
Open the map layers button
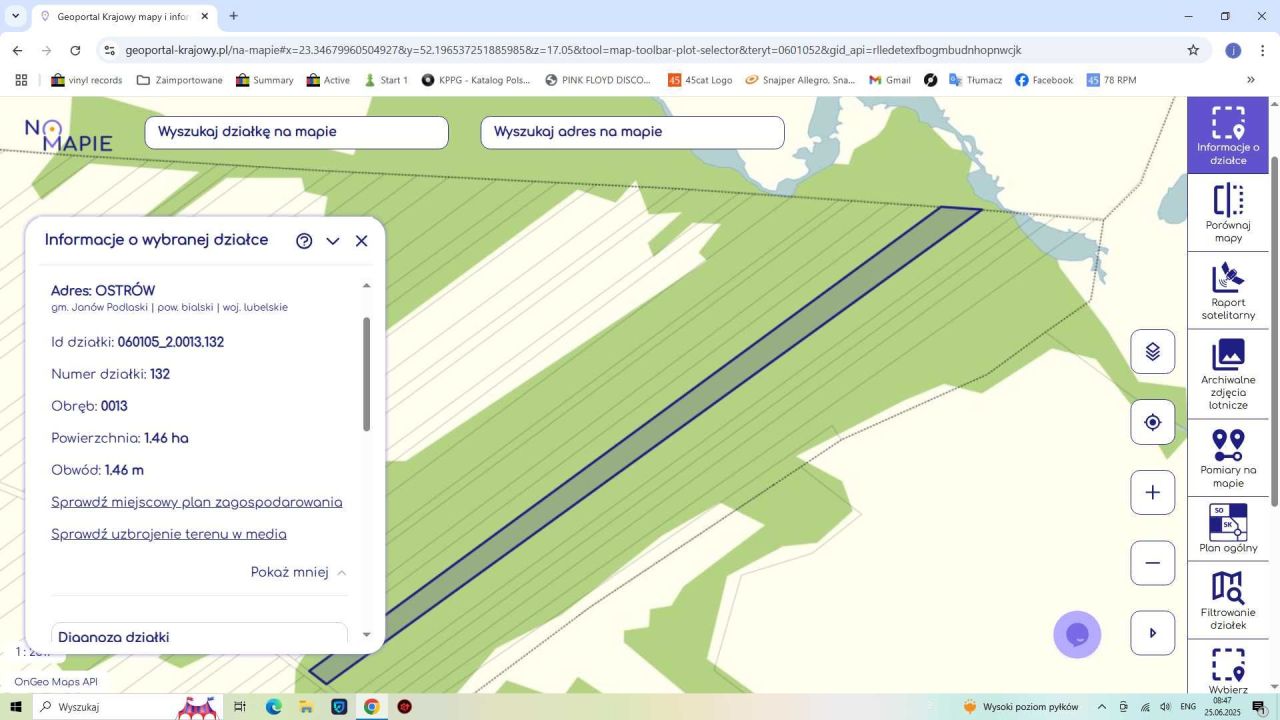(x=1153, y=352)
